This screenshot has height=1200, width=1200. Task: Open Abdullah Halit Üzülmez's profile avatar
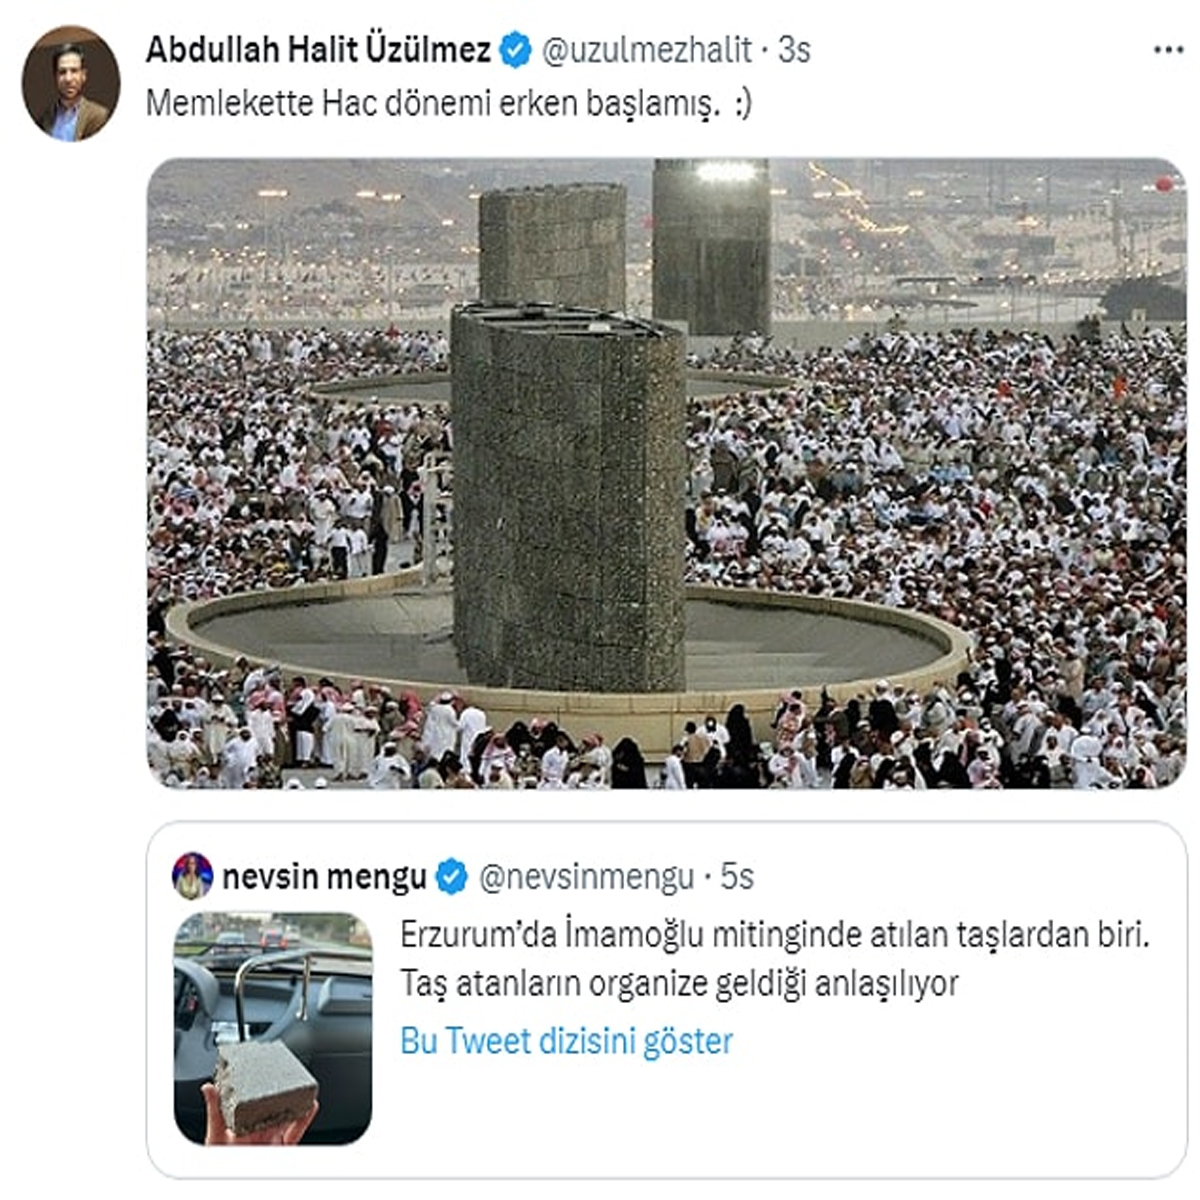click(x=70, y=84)
